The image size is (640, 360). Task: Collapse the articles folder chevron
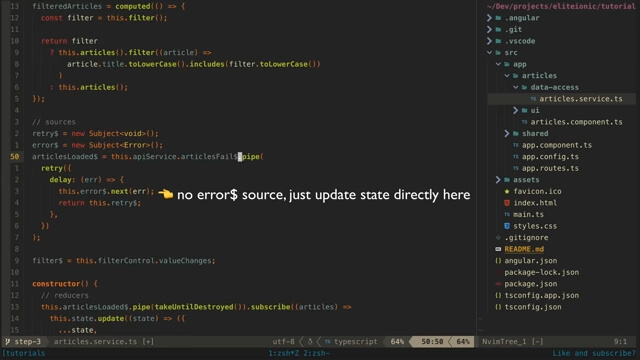pos(507,76)
